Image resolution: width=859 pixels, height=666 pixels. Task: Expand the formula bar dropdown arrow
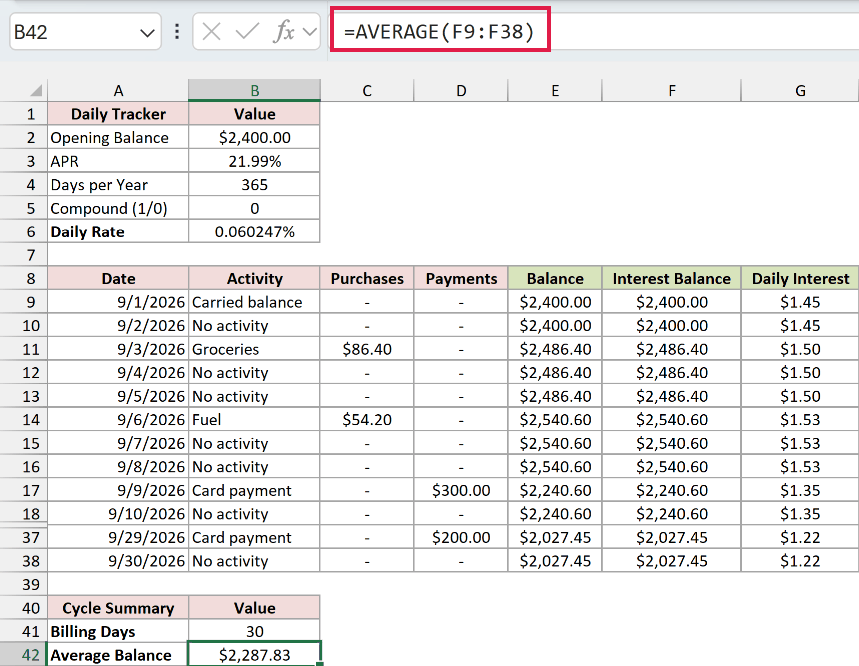(310, 32)
